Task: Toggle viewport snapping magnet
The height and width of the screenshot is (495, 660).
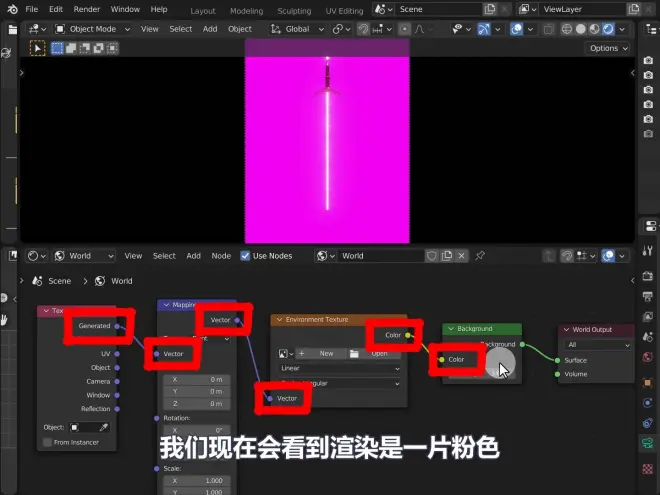Action: point(363,29)
